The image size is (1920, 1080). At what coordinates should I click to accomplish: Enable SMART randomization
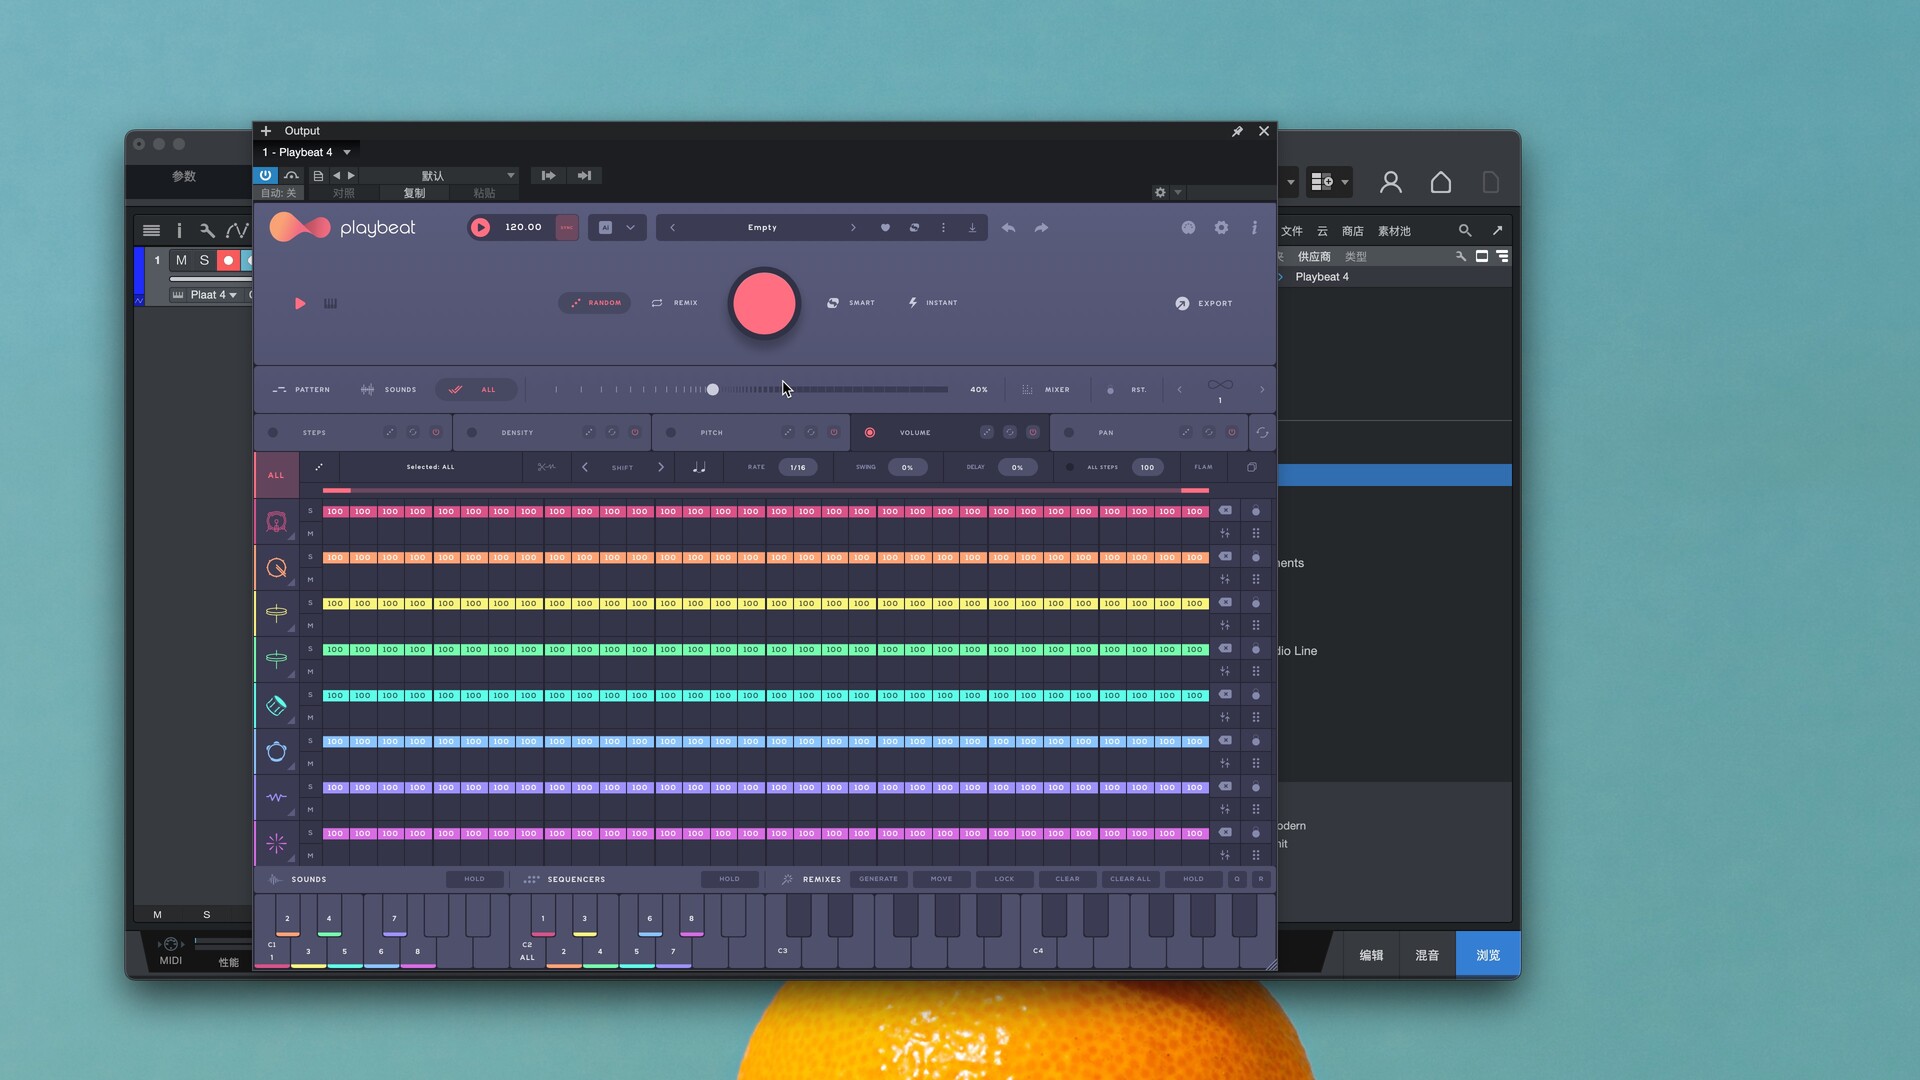851,303
